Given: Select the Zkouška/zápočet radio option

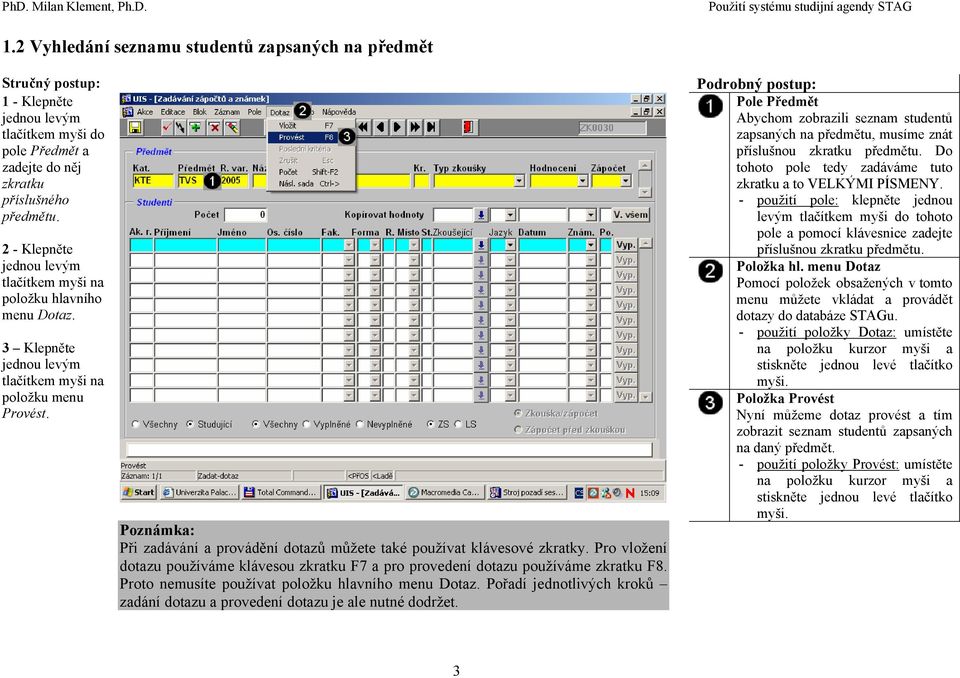Looking at the screenshot, I should point(518,413).
